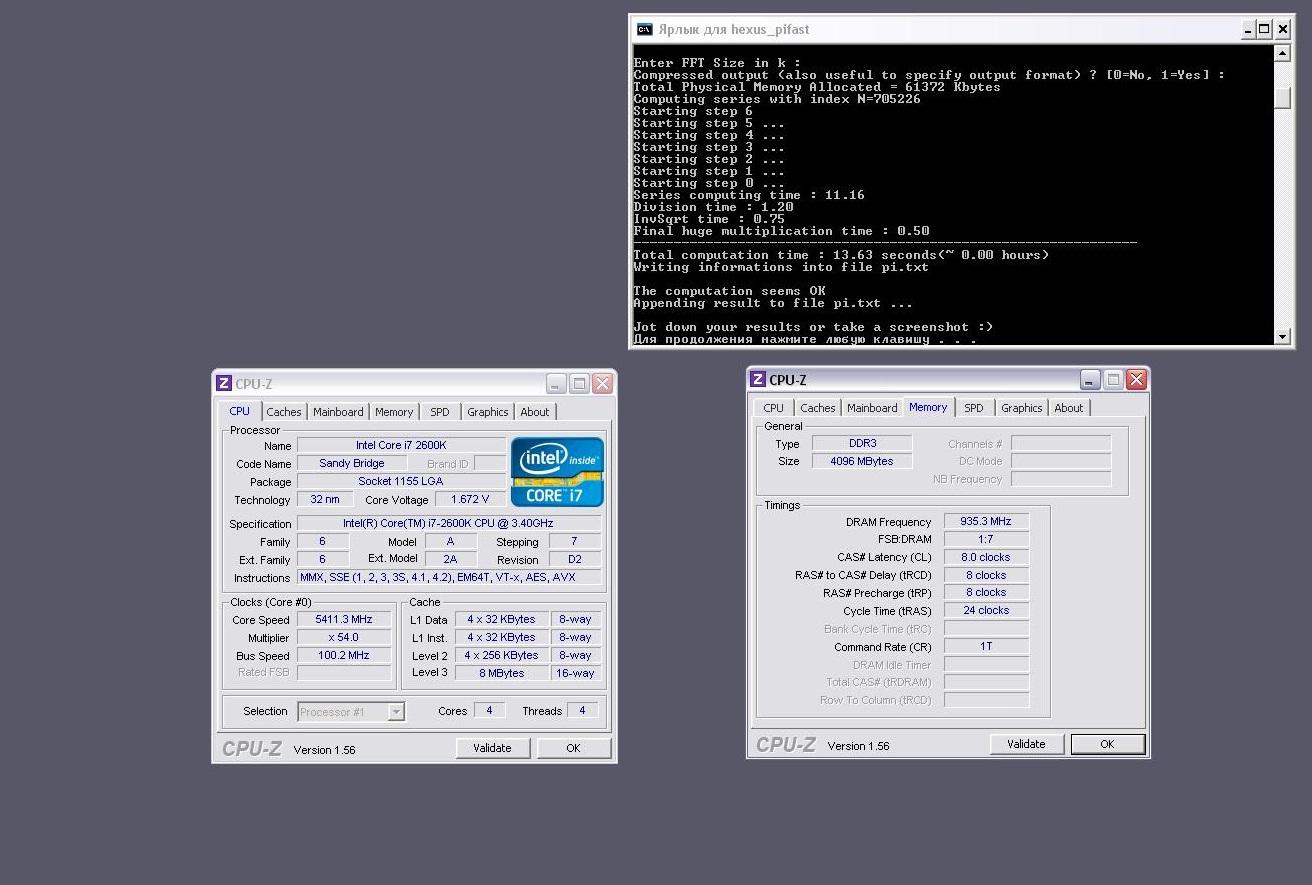Expand the Processor #1 selection dropdown
The width and height of the screenshot is (1312, 885).
coord(396,712)
